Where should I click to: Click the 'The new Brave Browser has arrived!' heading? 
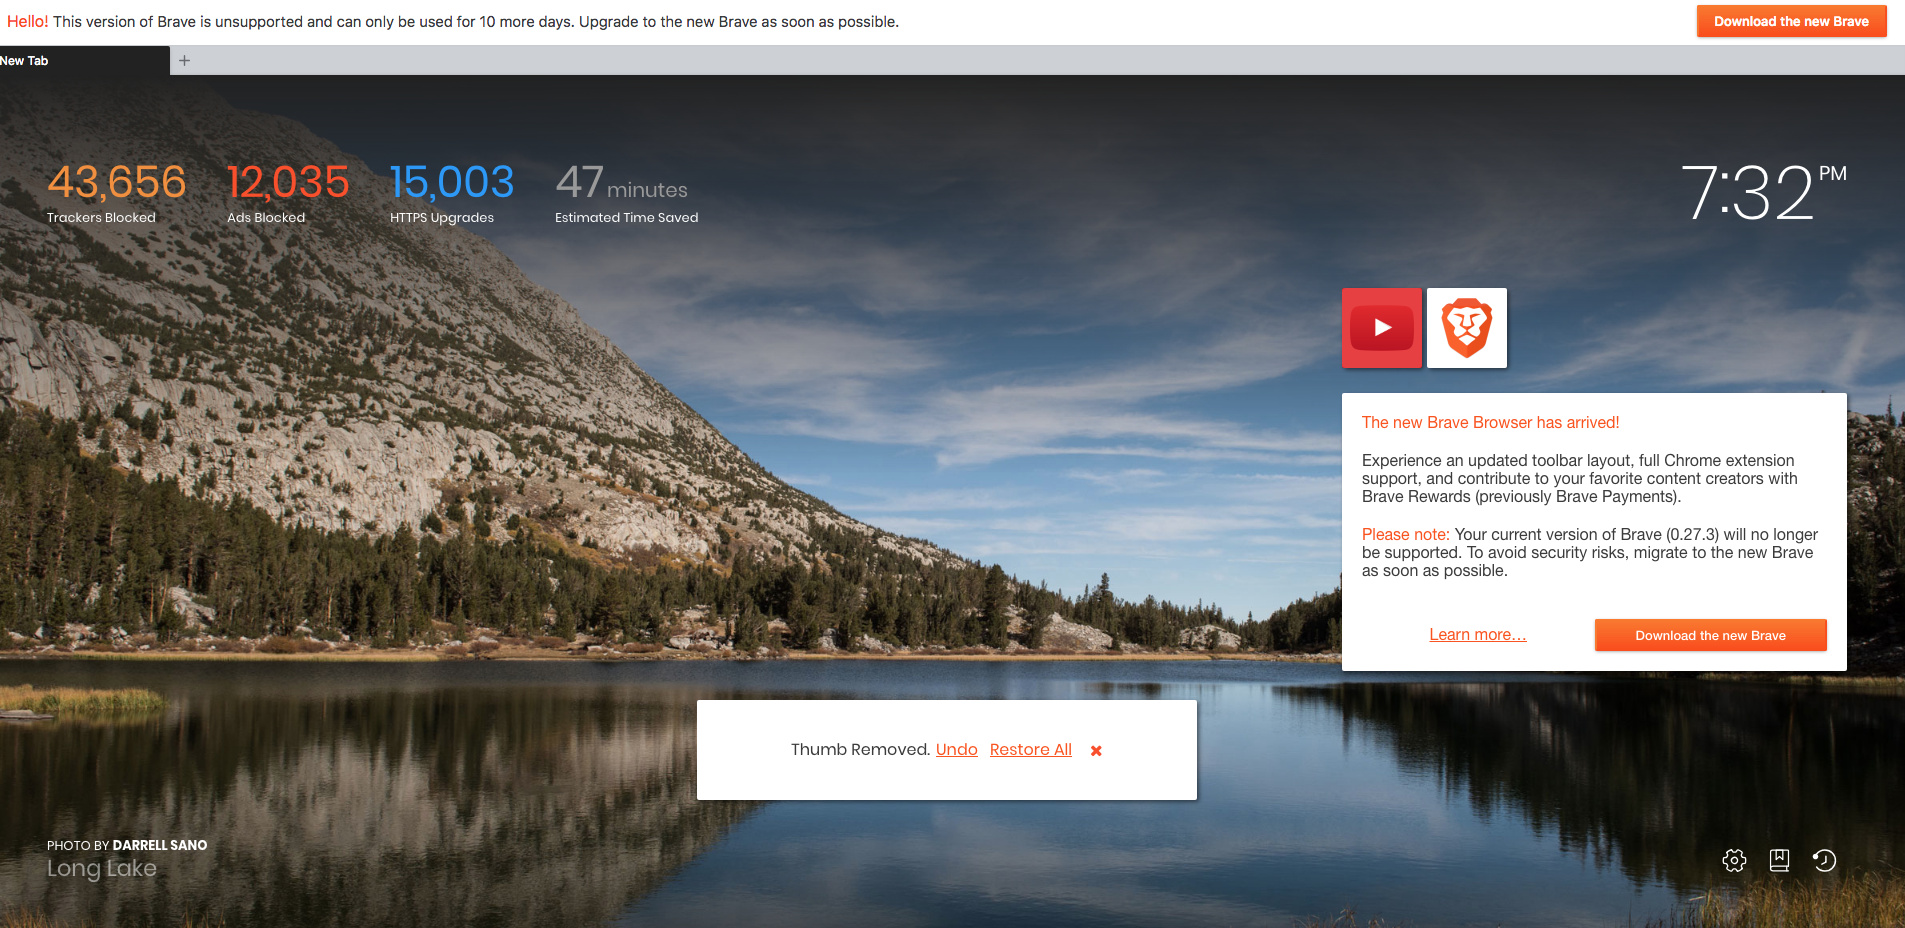[x=1491, y=423]
